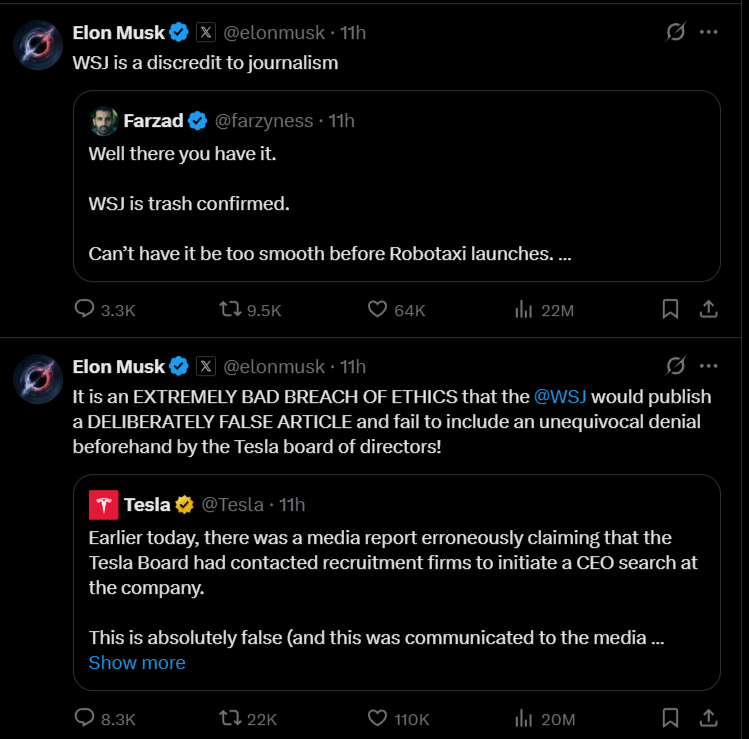The height and width of the screenshot is (739, 749).
Task: Repost the first tweet with 9.5K reposts
Action: [230, 310]
